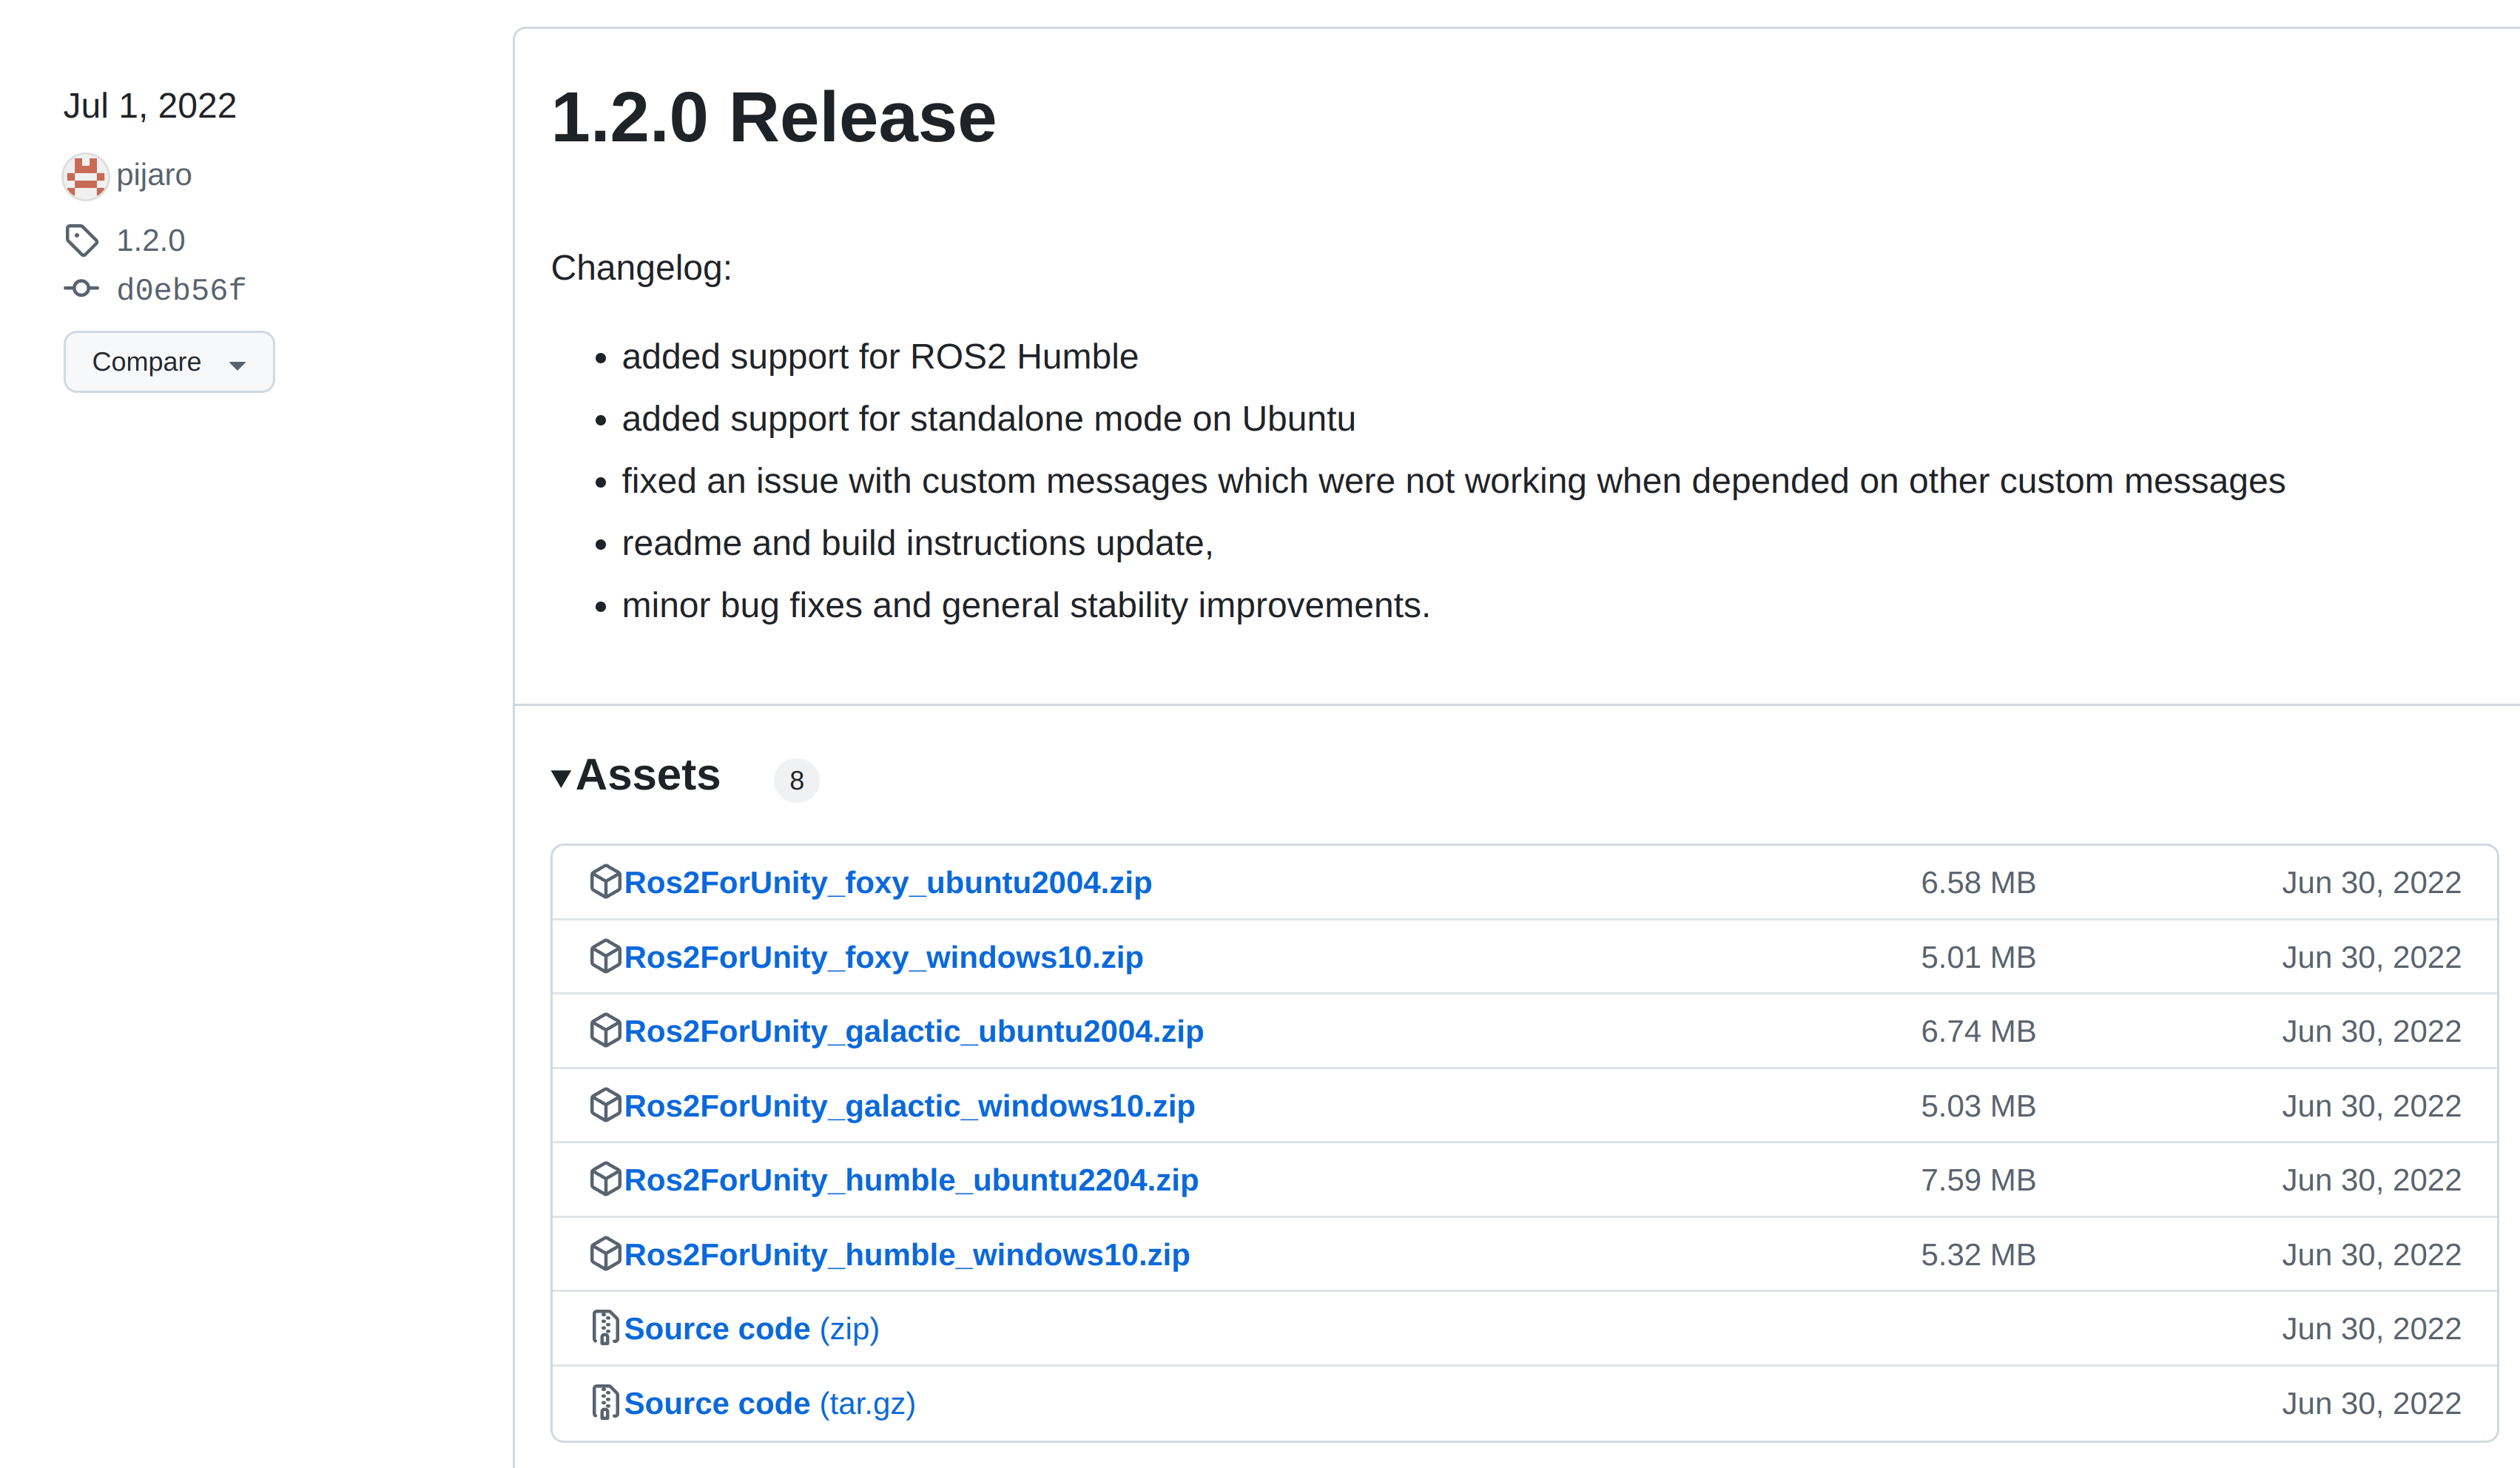Click package icon for foxy_ubuntu2004 zip
The height and width of the screenshot is (1468, 2520).
pos(605,882)
